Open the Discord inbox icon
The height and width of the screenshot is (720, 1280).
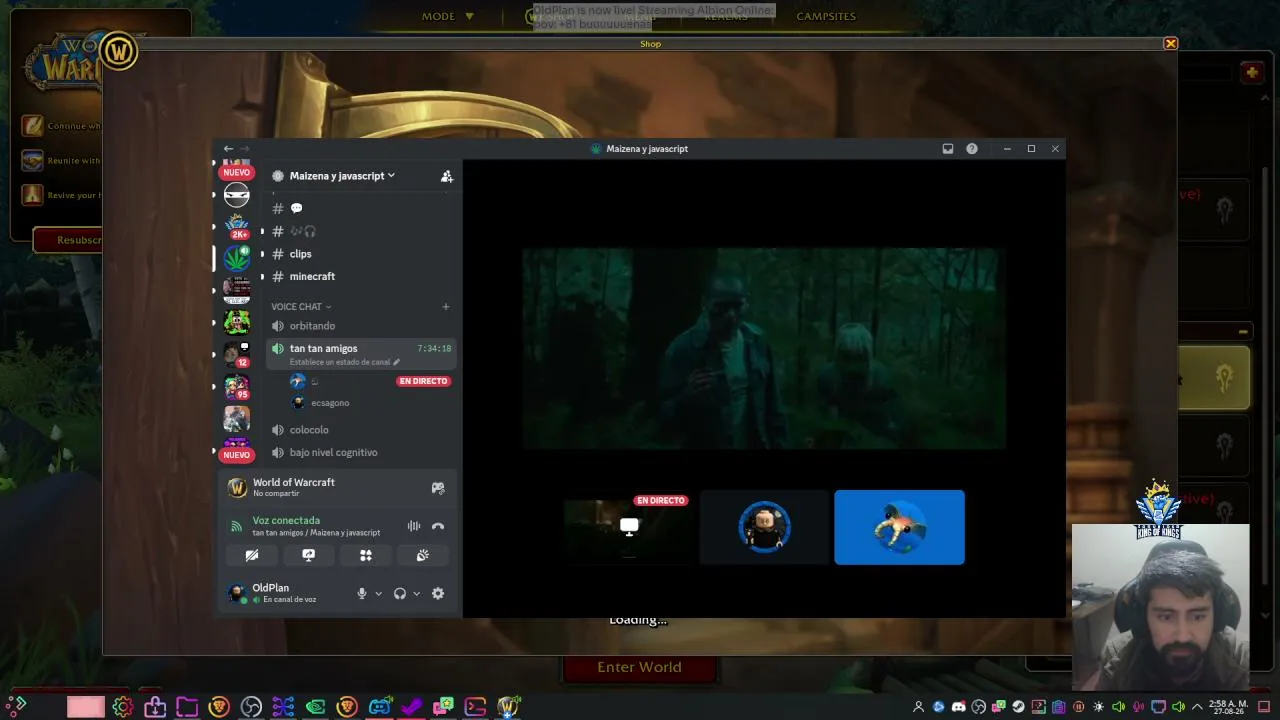pos(947,149)
